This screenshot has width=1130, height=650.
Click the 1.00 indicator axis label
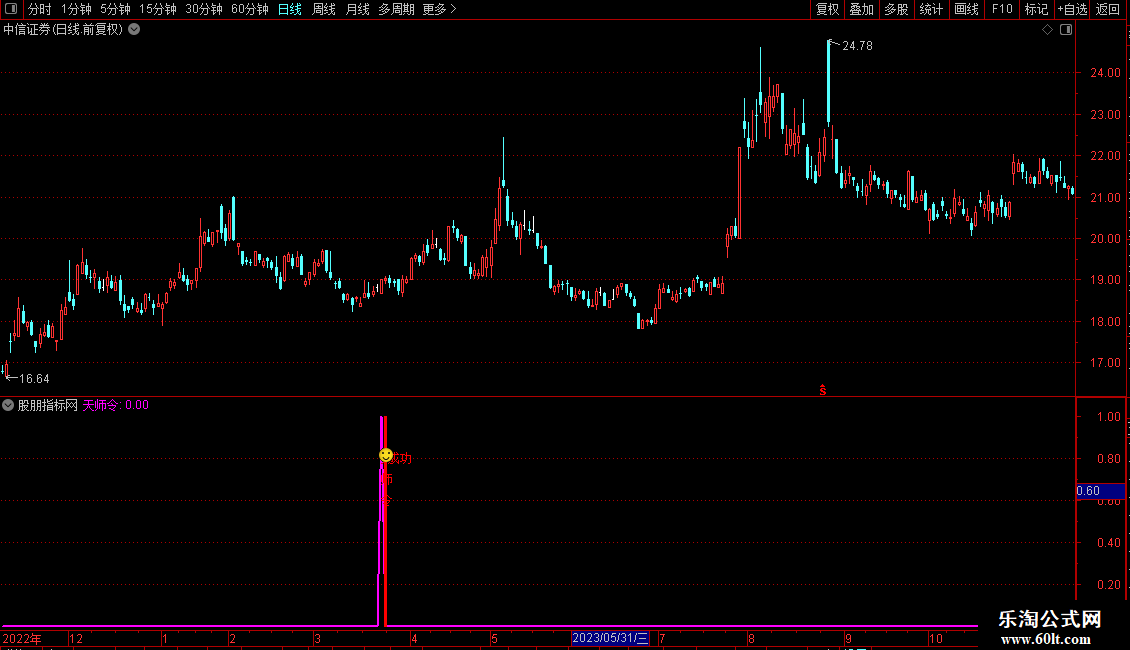tap(1108, 417)
